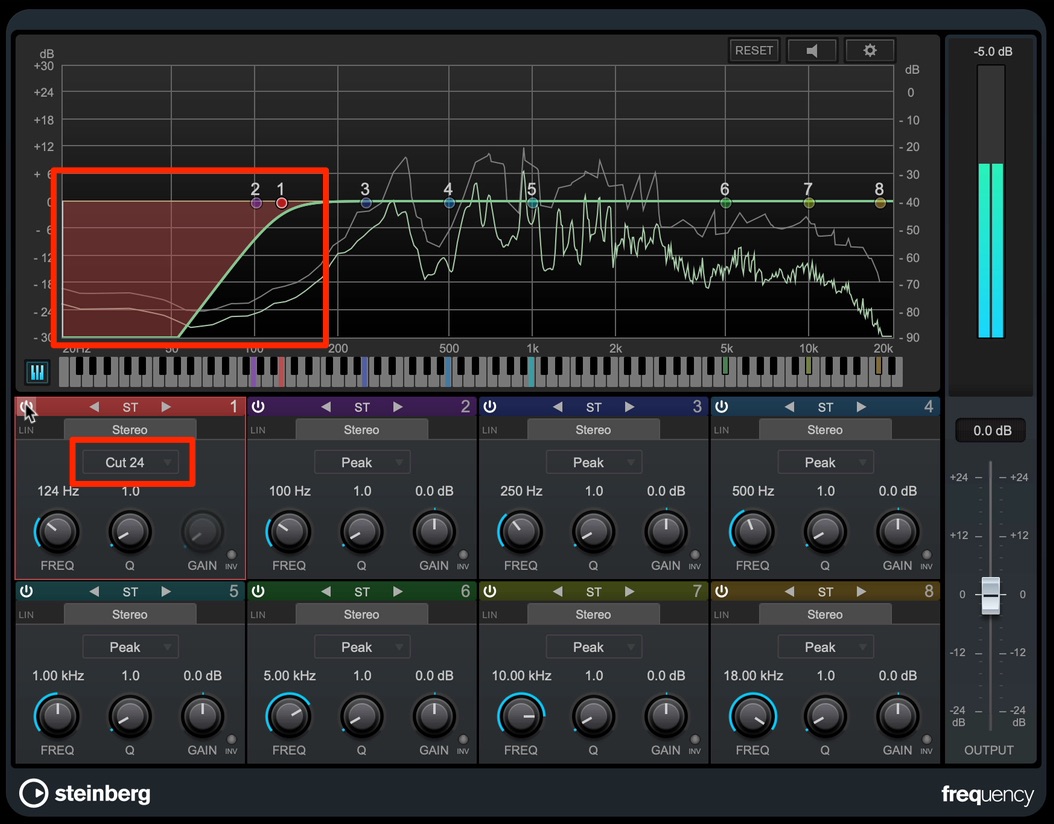1054x824 pixels.
Task: Click band 3 left arrow next to ST
Action: (x=557, y=407)
